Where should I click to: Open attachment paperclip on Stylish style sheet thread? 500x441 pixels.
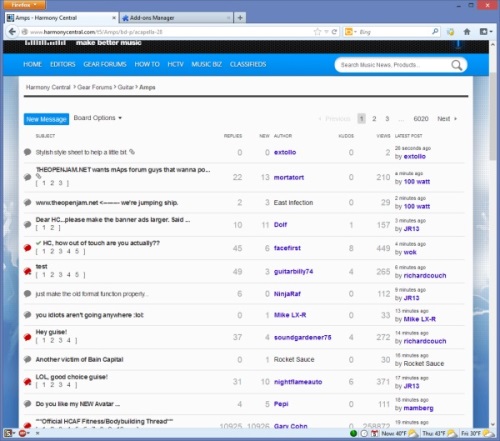pyautogui.click(x=132, y=152)
